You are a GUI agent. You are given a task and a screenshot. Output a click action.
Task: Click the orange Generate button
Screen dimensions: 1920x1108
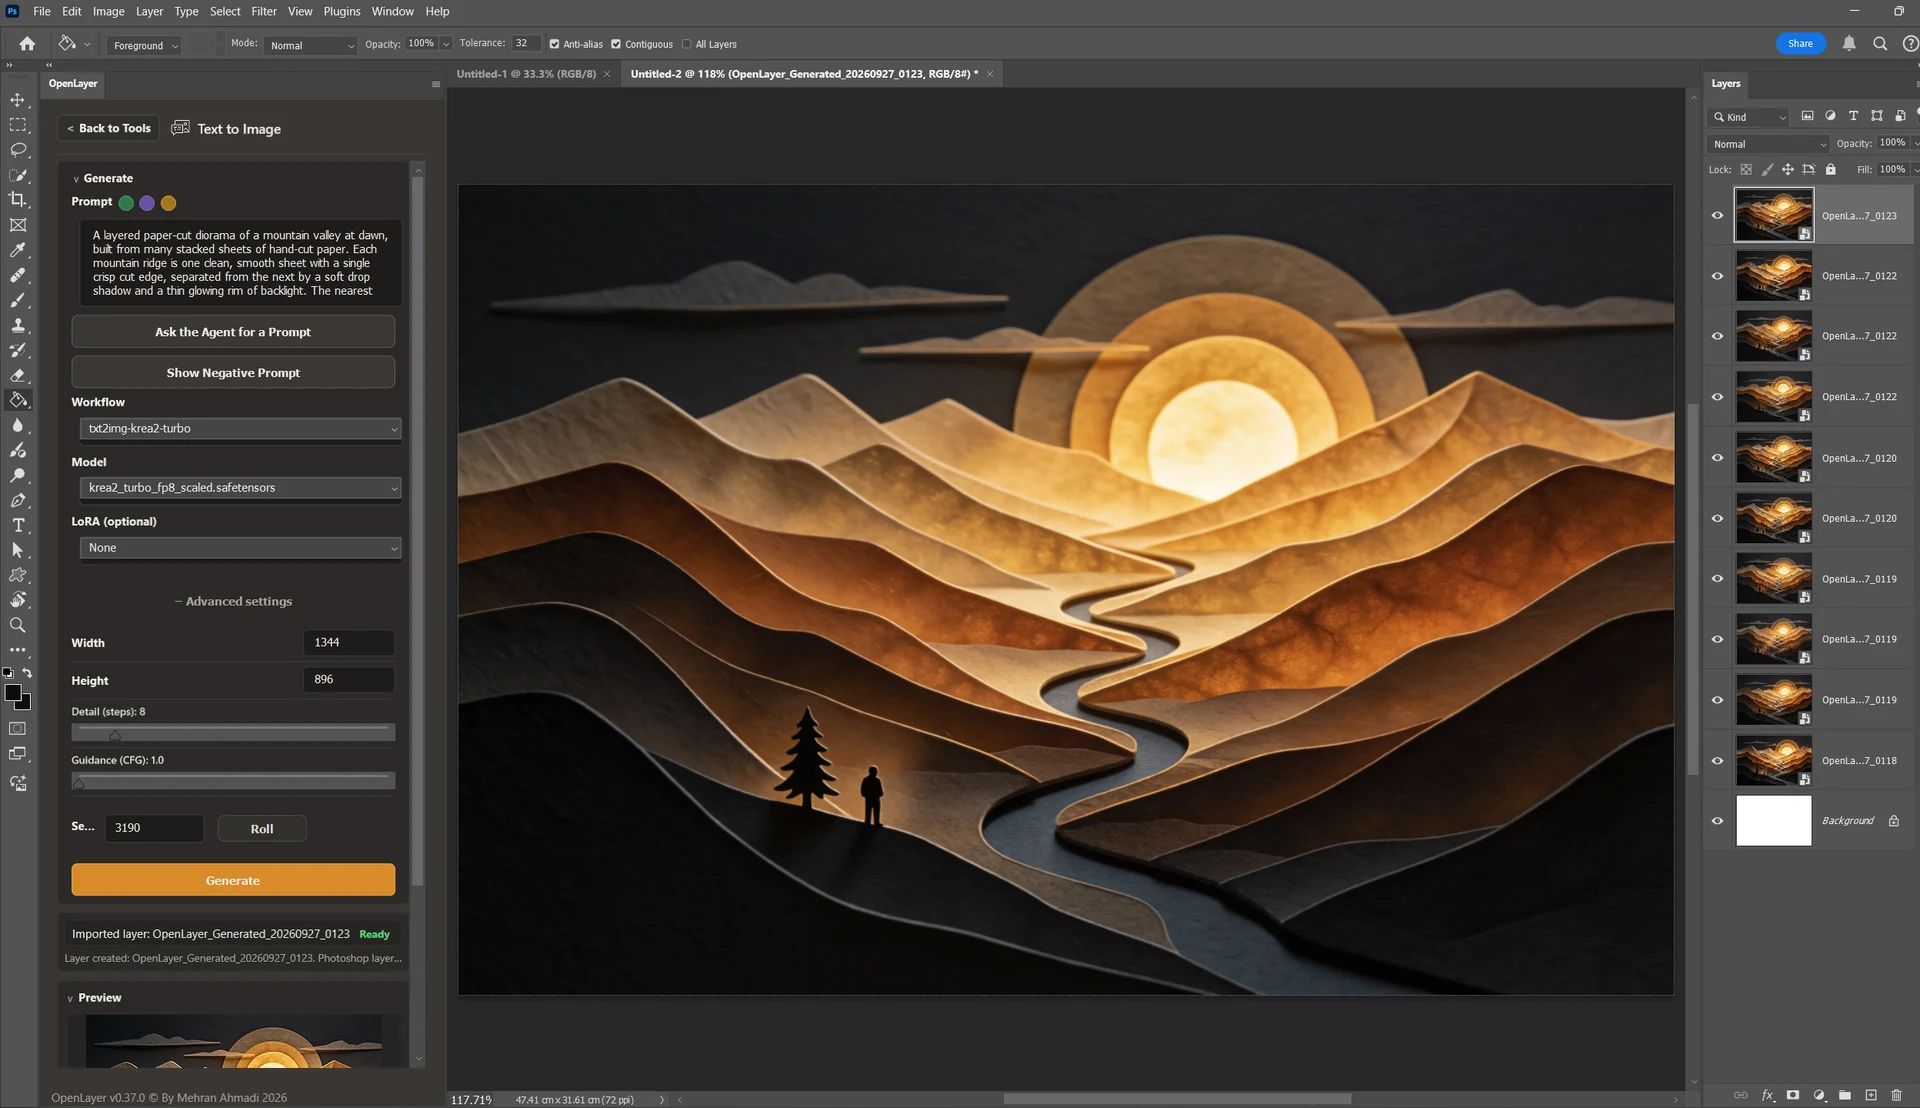point(233,880)
